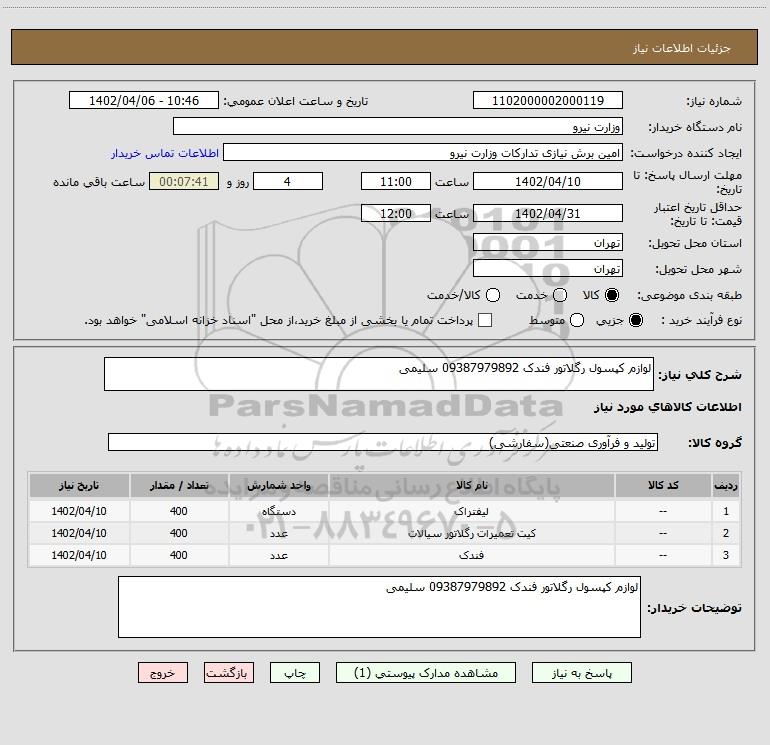This screenshot has width=770, height=745.
Task: Click the deadline time 11:00 field
Action: 396,182
